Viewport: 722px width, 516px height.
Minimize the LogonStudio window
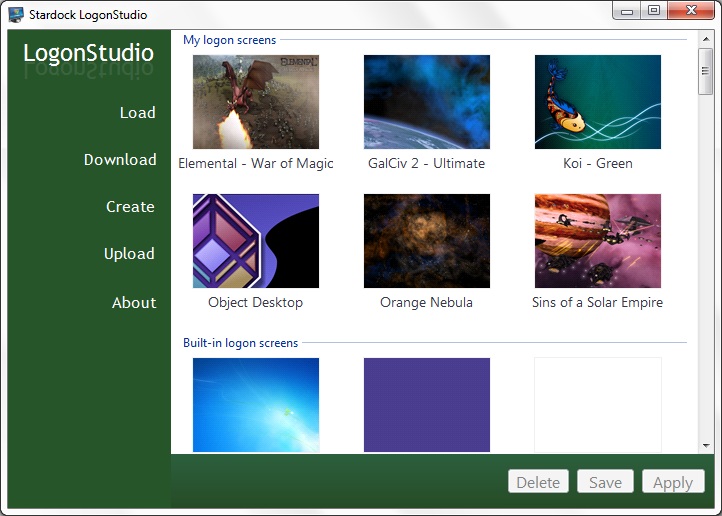pyautogui.click(x=627, y=11)
